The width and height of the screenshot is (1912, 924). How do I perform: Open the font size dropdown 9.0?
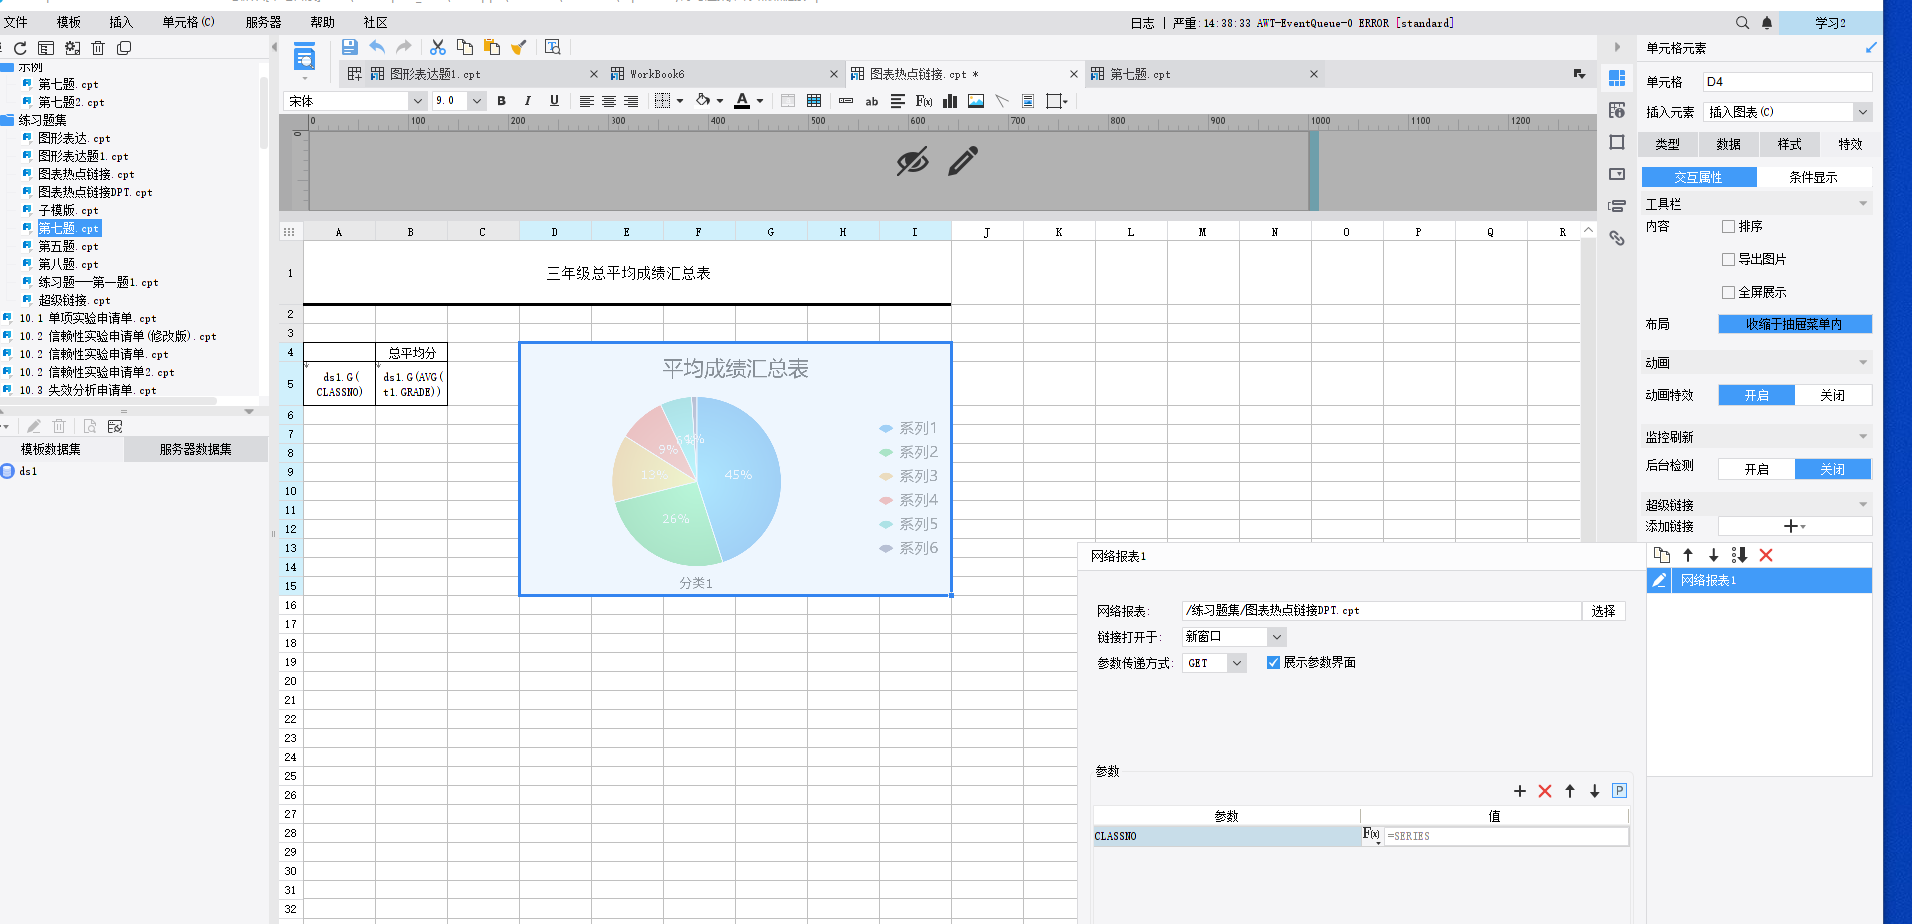tap(477, 101)
